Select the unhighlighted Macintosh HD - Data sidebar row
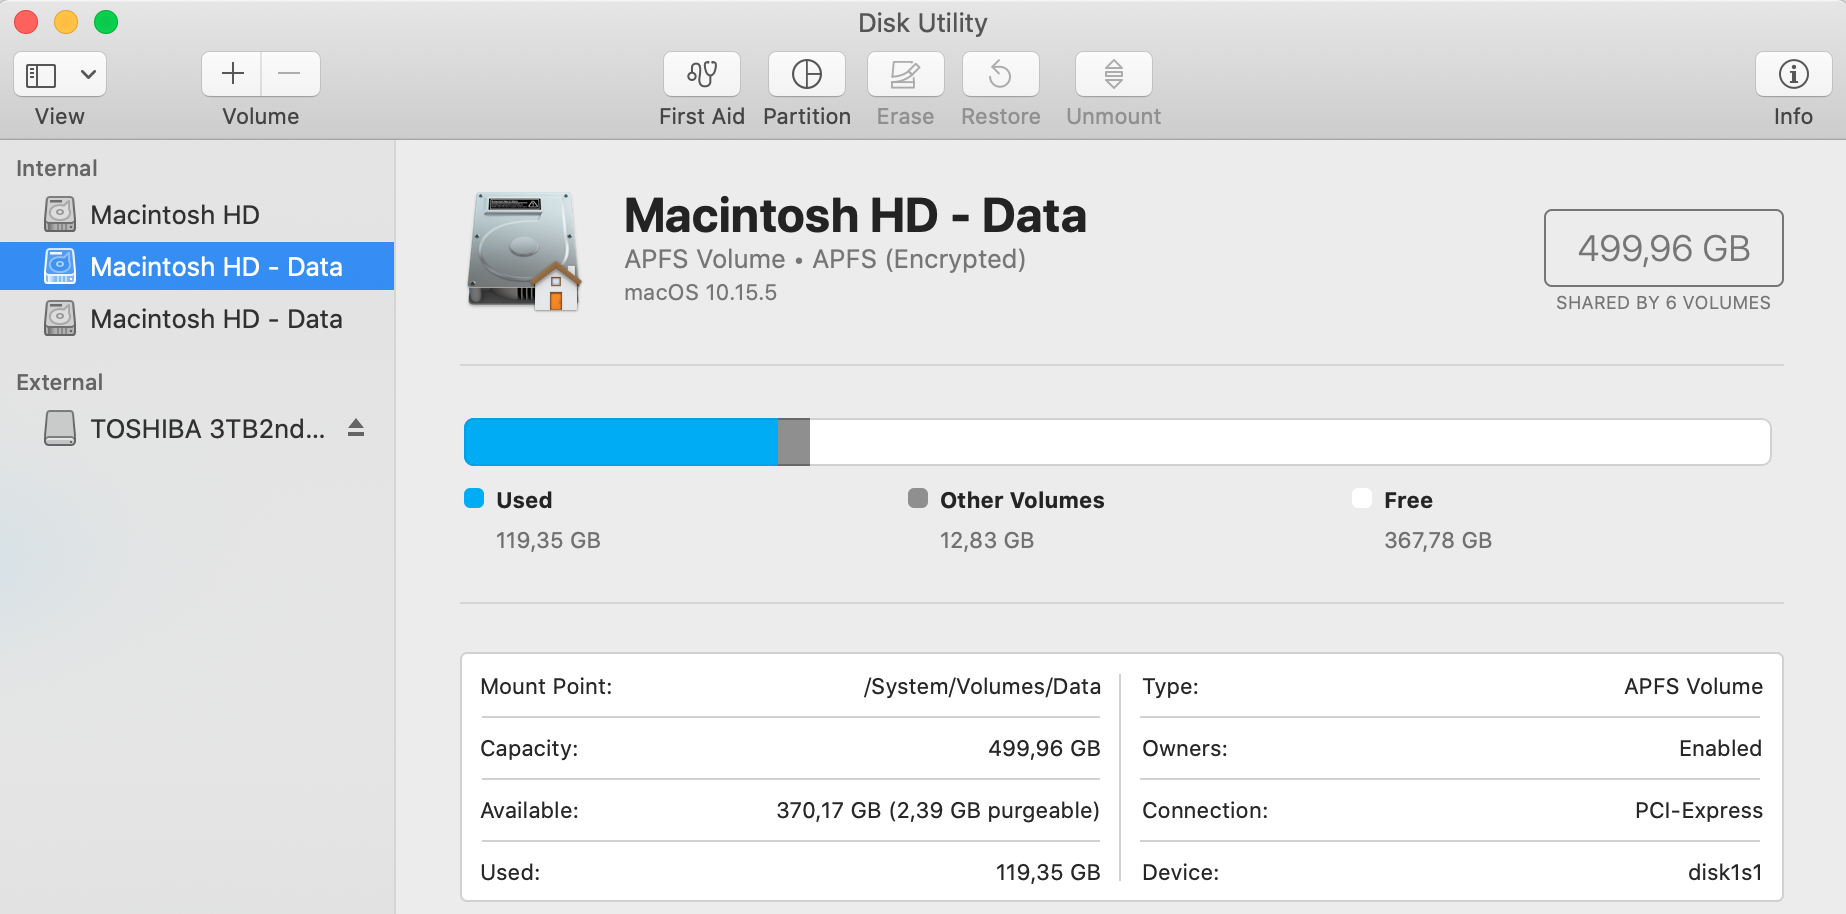The width and height of the screenshot is (1846, 914). [197, 319]
